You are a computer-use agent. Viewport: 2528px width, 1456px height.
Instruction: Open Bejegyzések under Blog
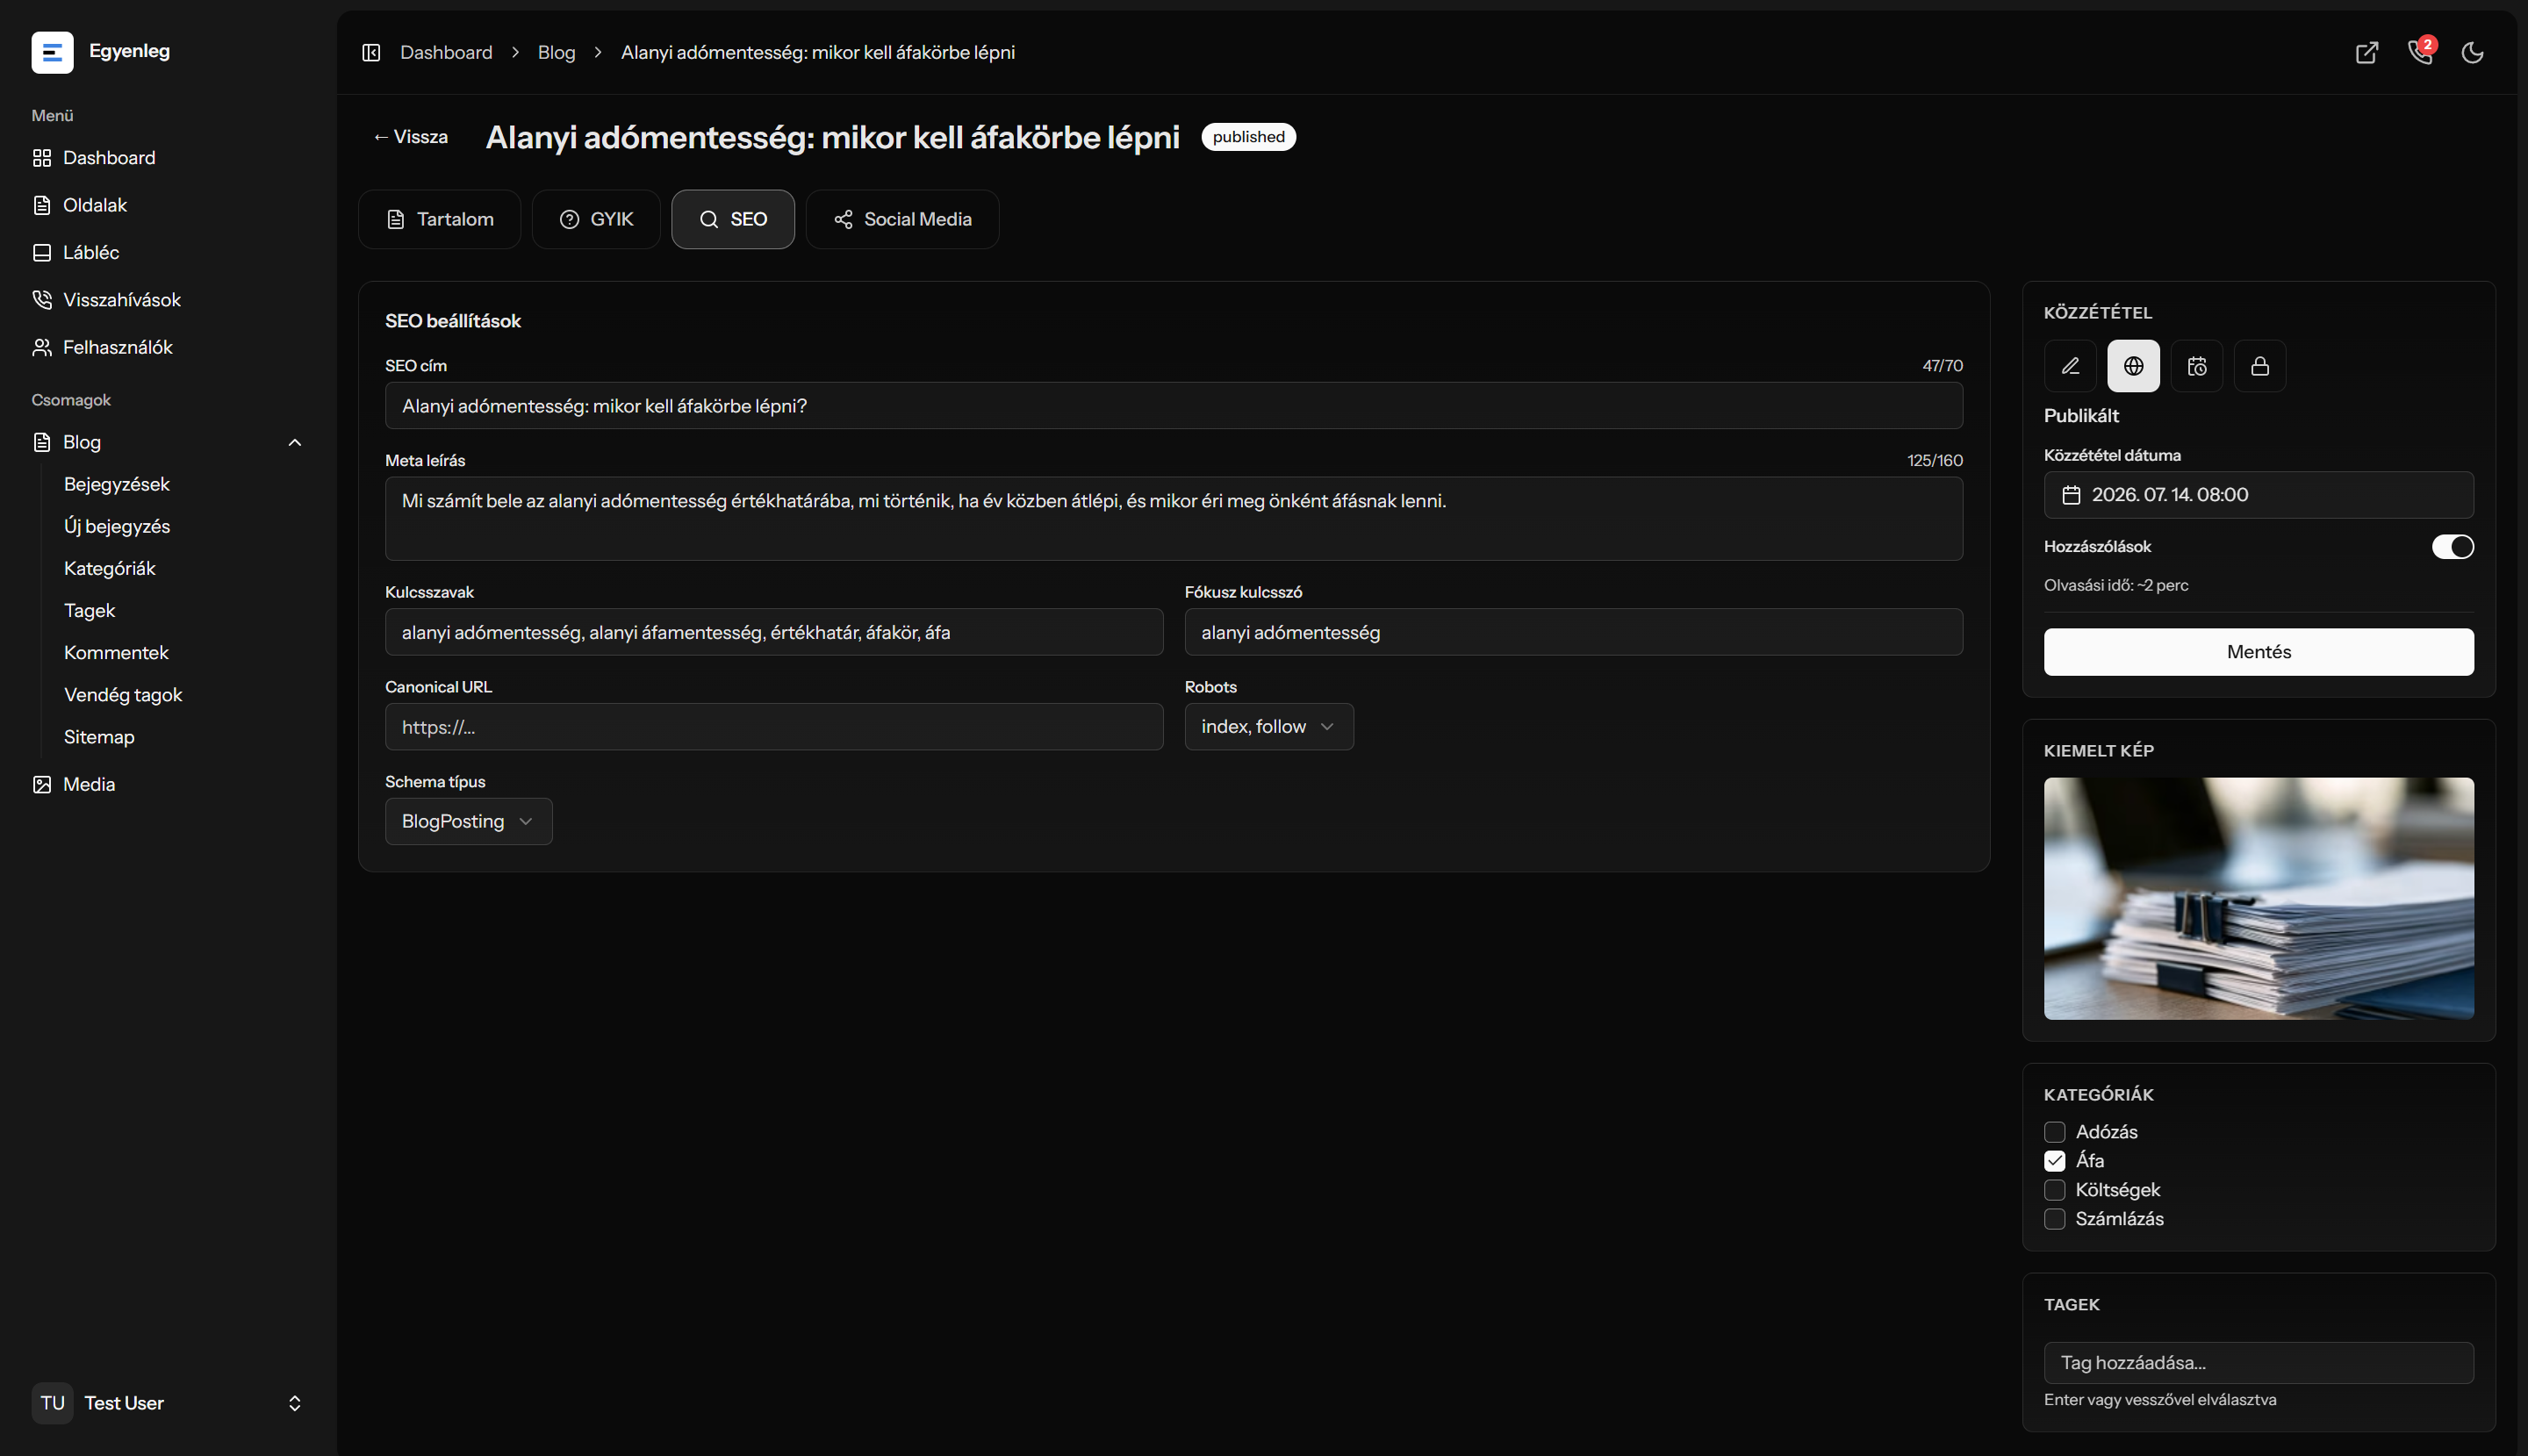[117, 484]
